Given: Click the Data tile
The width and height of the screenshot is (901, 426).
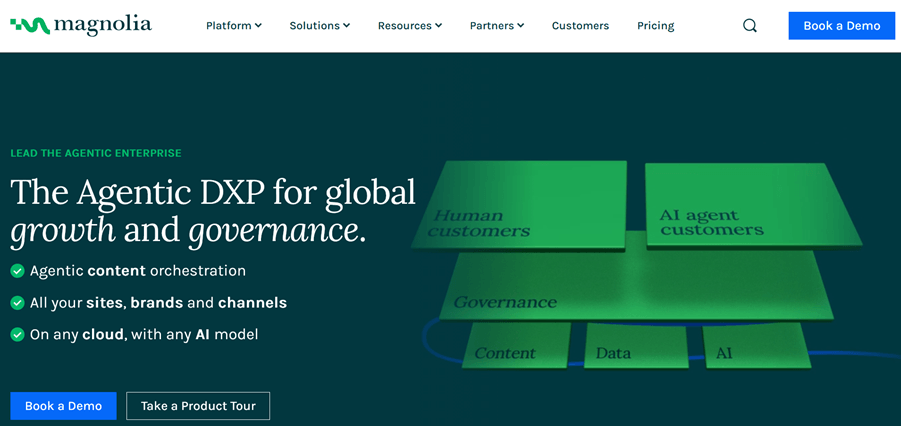Looking at the screenshot, I should tap(636, 346).
